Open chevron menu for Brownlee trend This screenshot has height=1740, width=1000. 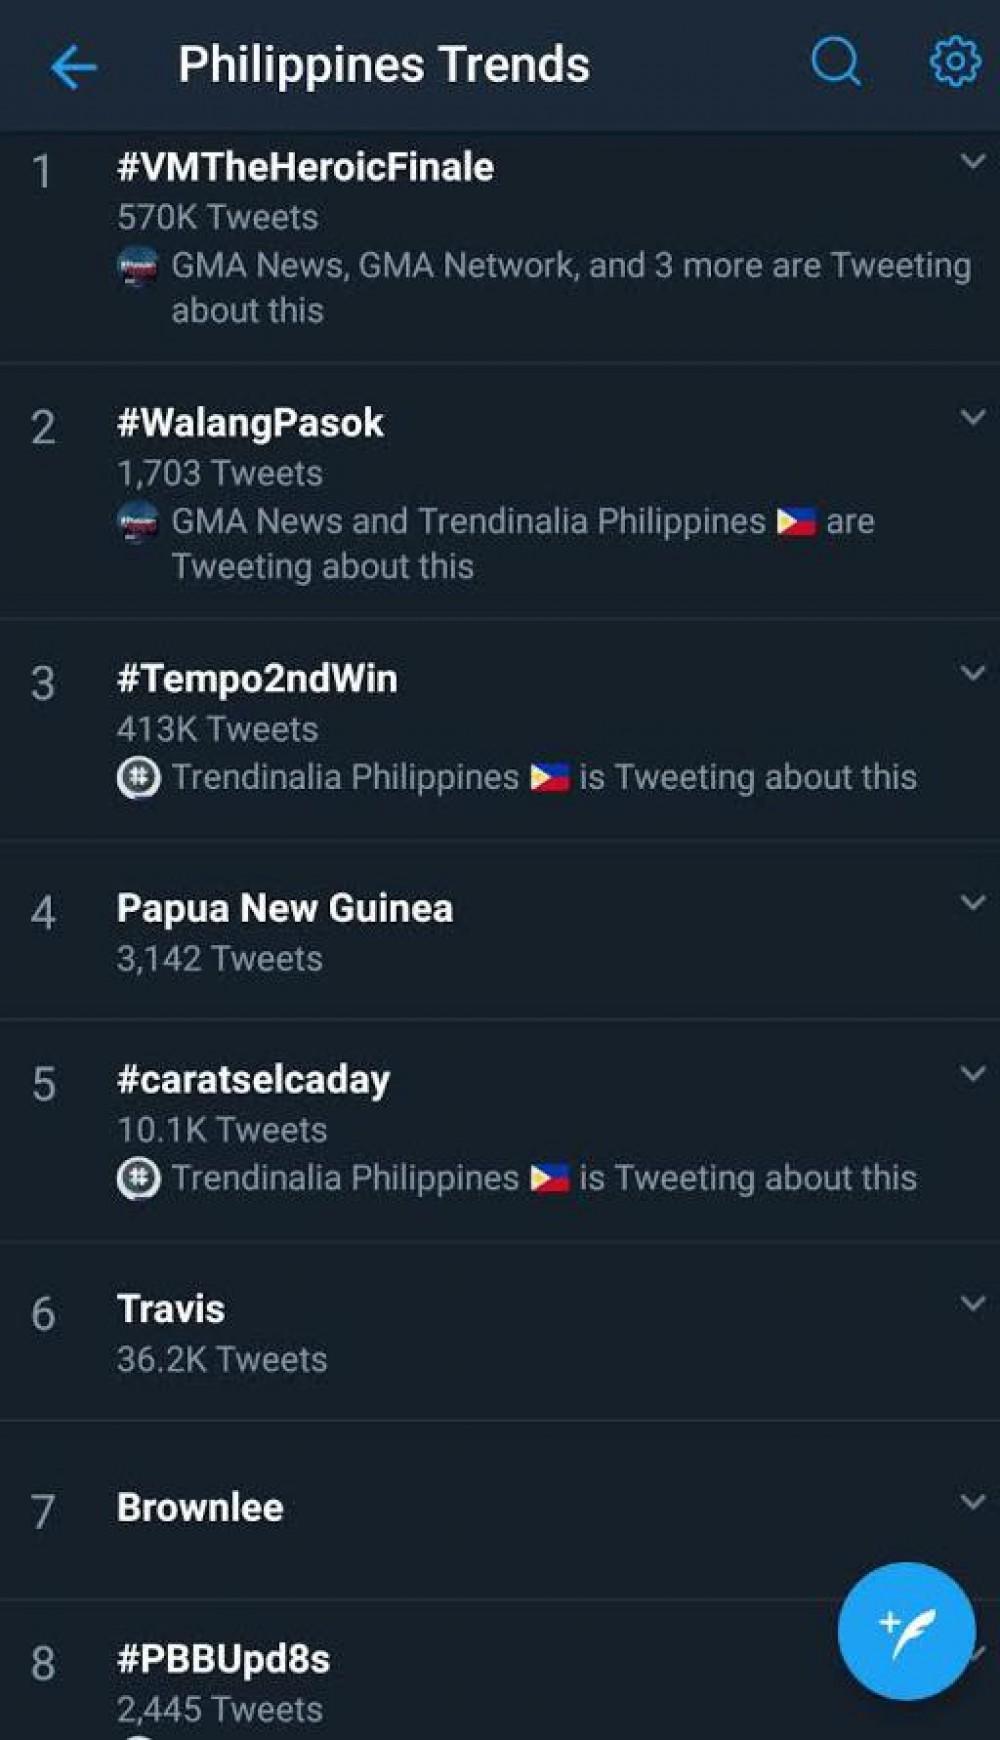(x=972, y=1502)
